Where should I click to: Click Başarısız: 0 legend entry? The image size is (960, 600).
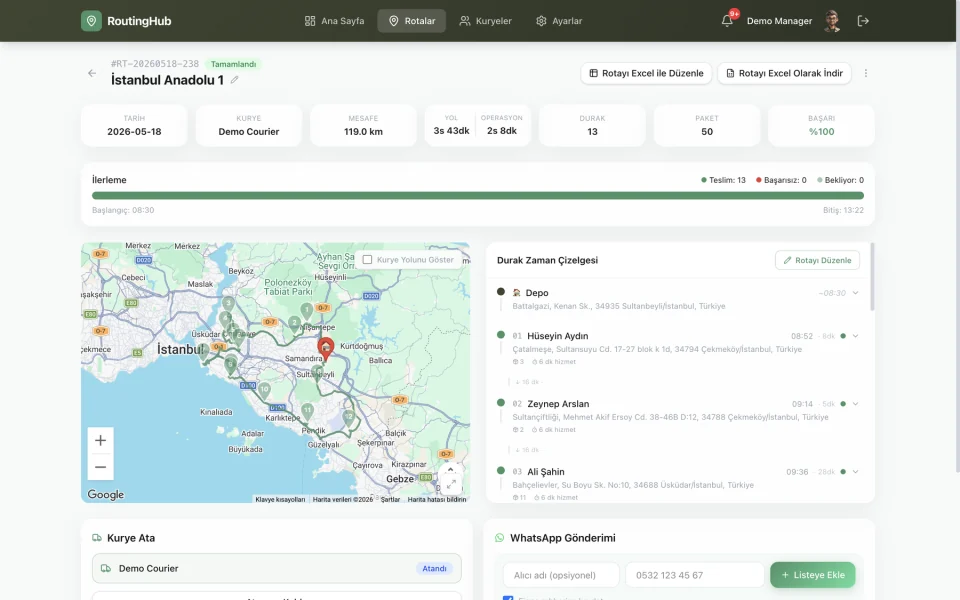[x=781, y=180]
